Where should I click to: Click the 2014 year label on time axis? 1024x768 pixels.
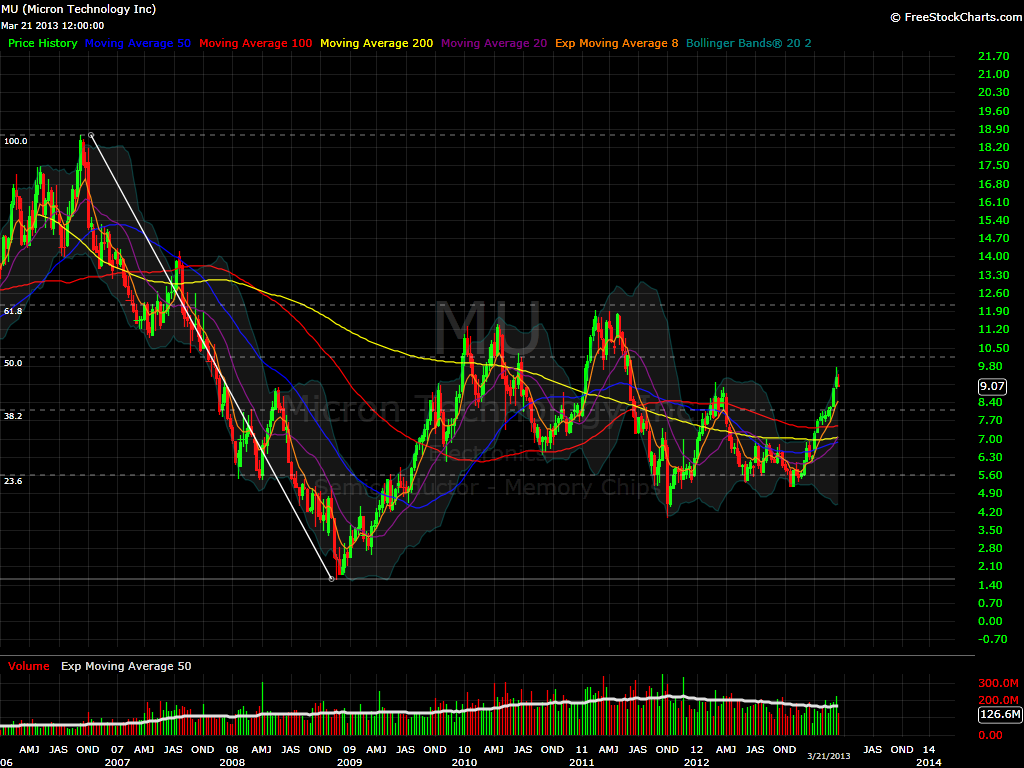[x=929, y=762]
